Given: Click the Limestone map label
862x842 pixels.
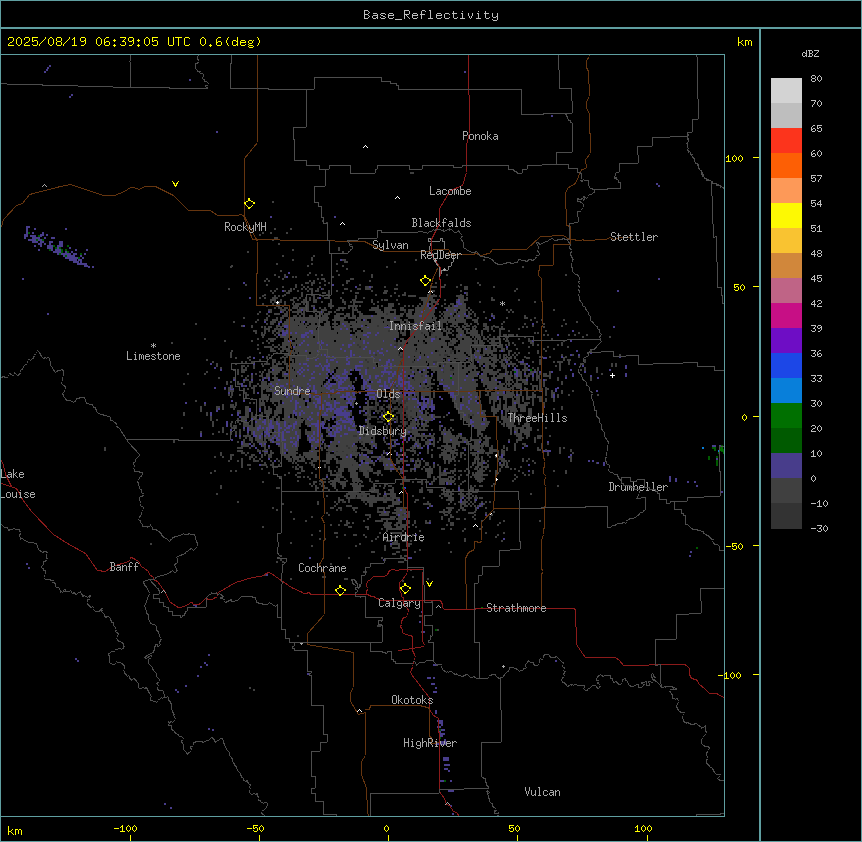Looking at the screenshot, I should [153, 356].
